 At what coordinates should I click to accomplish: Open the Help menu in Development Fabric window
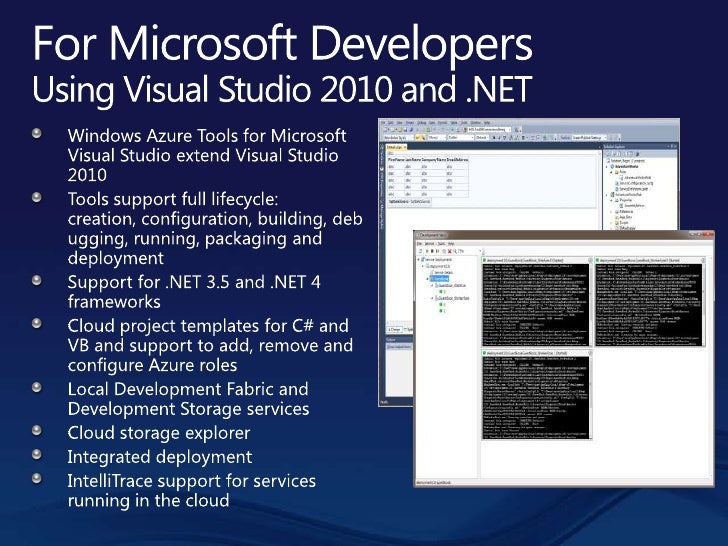coord(451,243)
